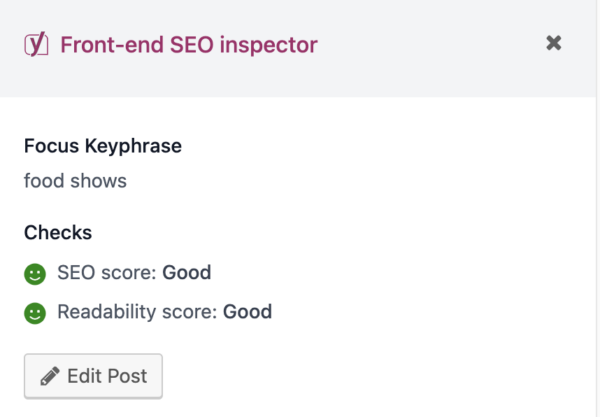
Task: Close the Front-end SEO inspector panel
Action: (x=554, y=43)
